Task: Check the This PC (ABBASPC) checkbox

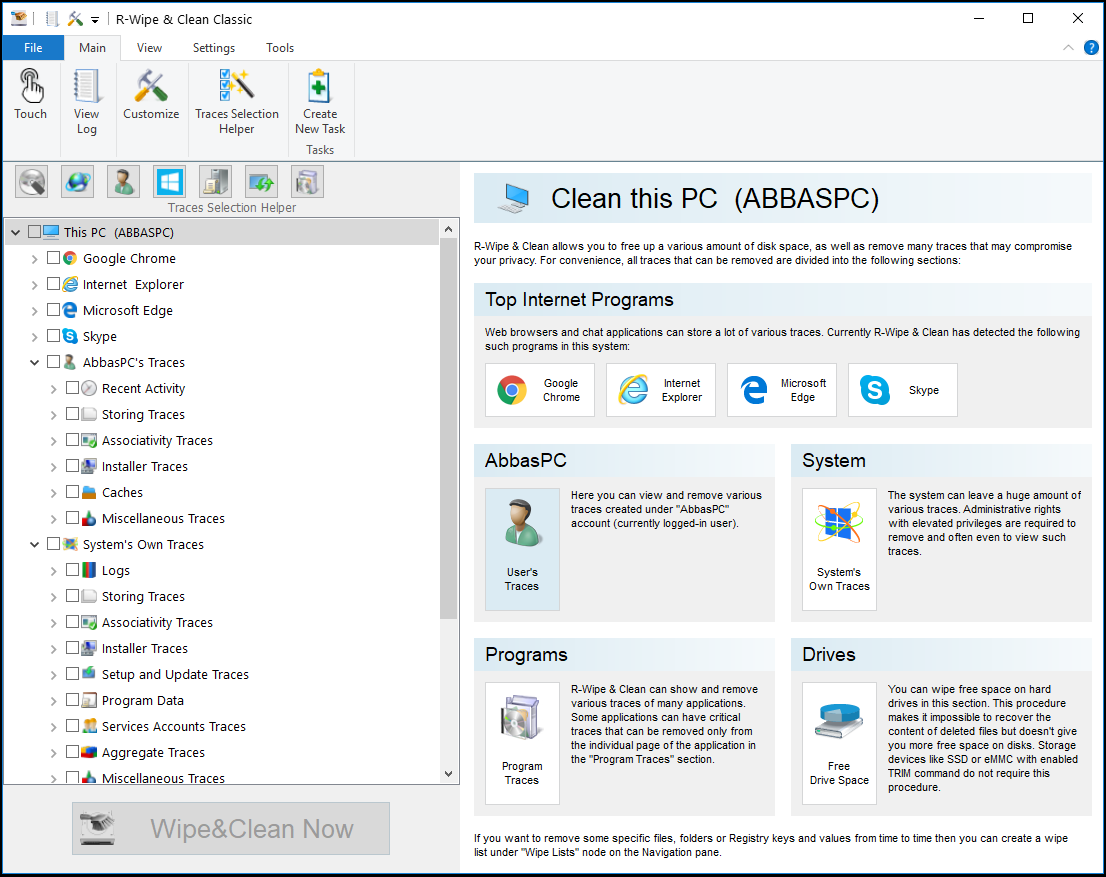Action: pos(34,232)
